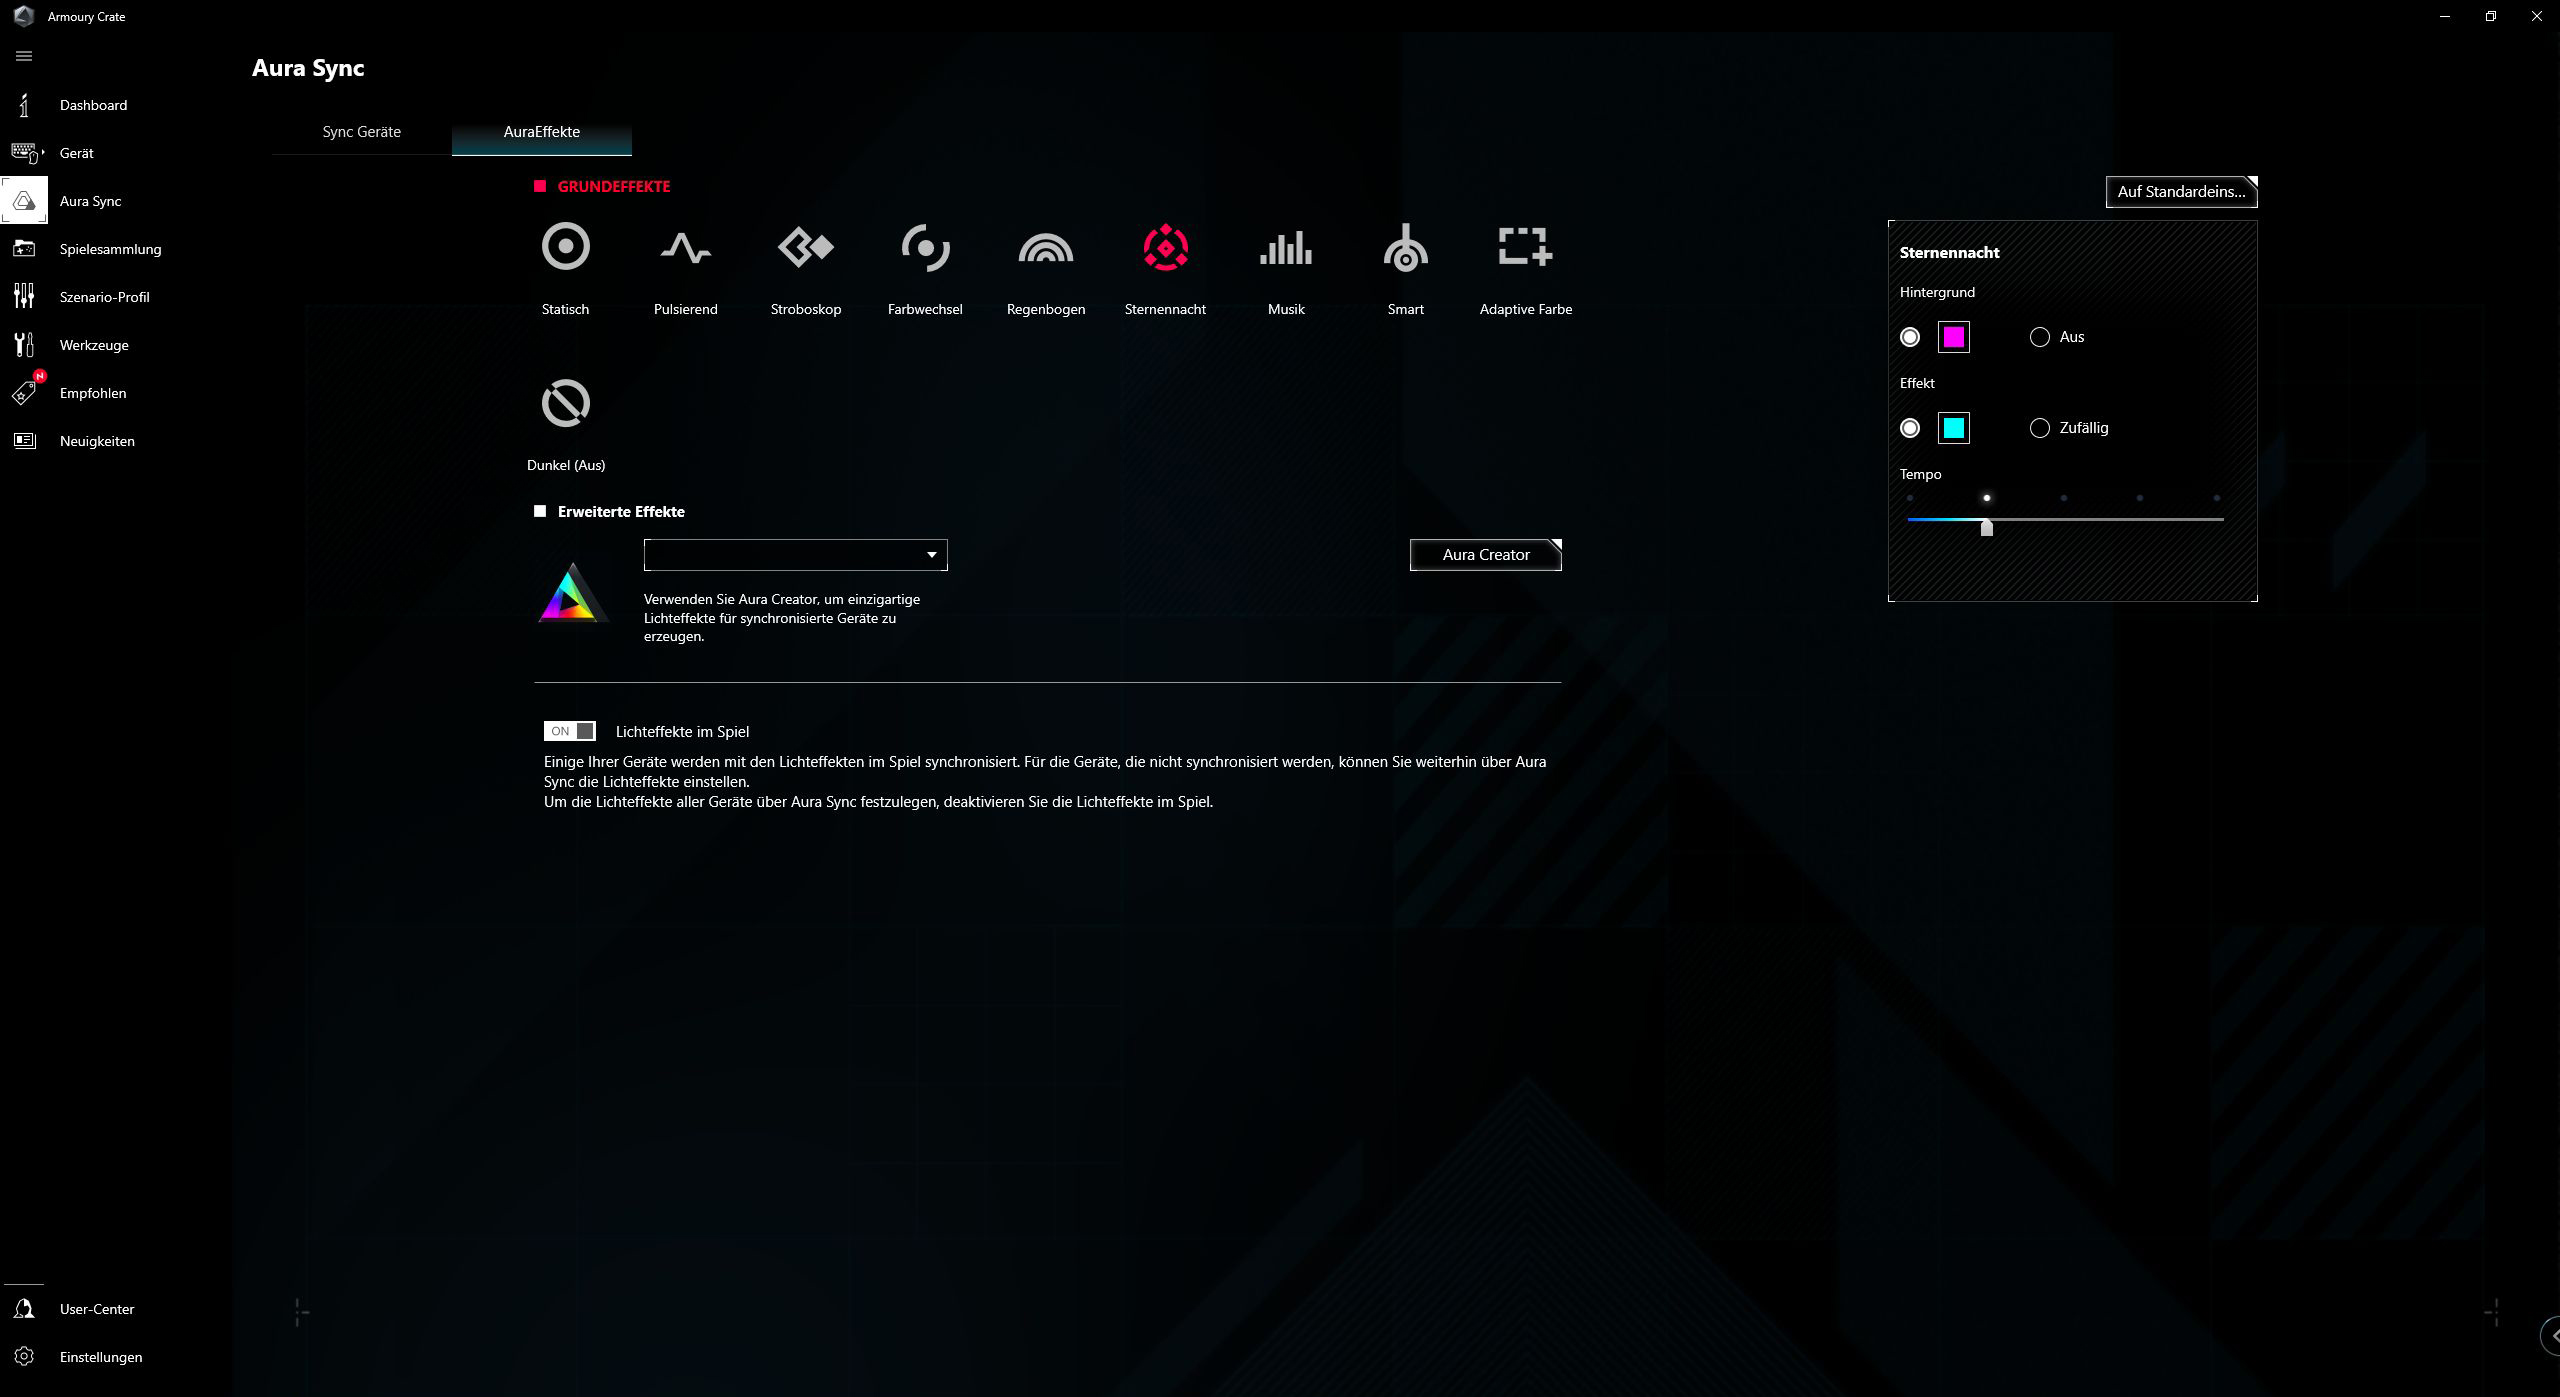Open the Erweiterte Effekte dropdown

795,555
